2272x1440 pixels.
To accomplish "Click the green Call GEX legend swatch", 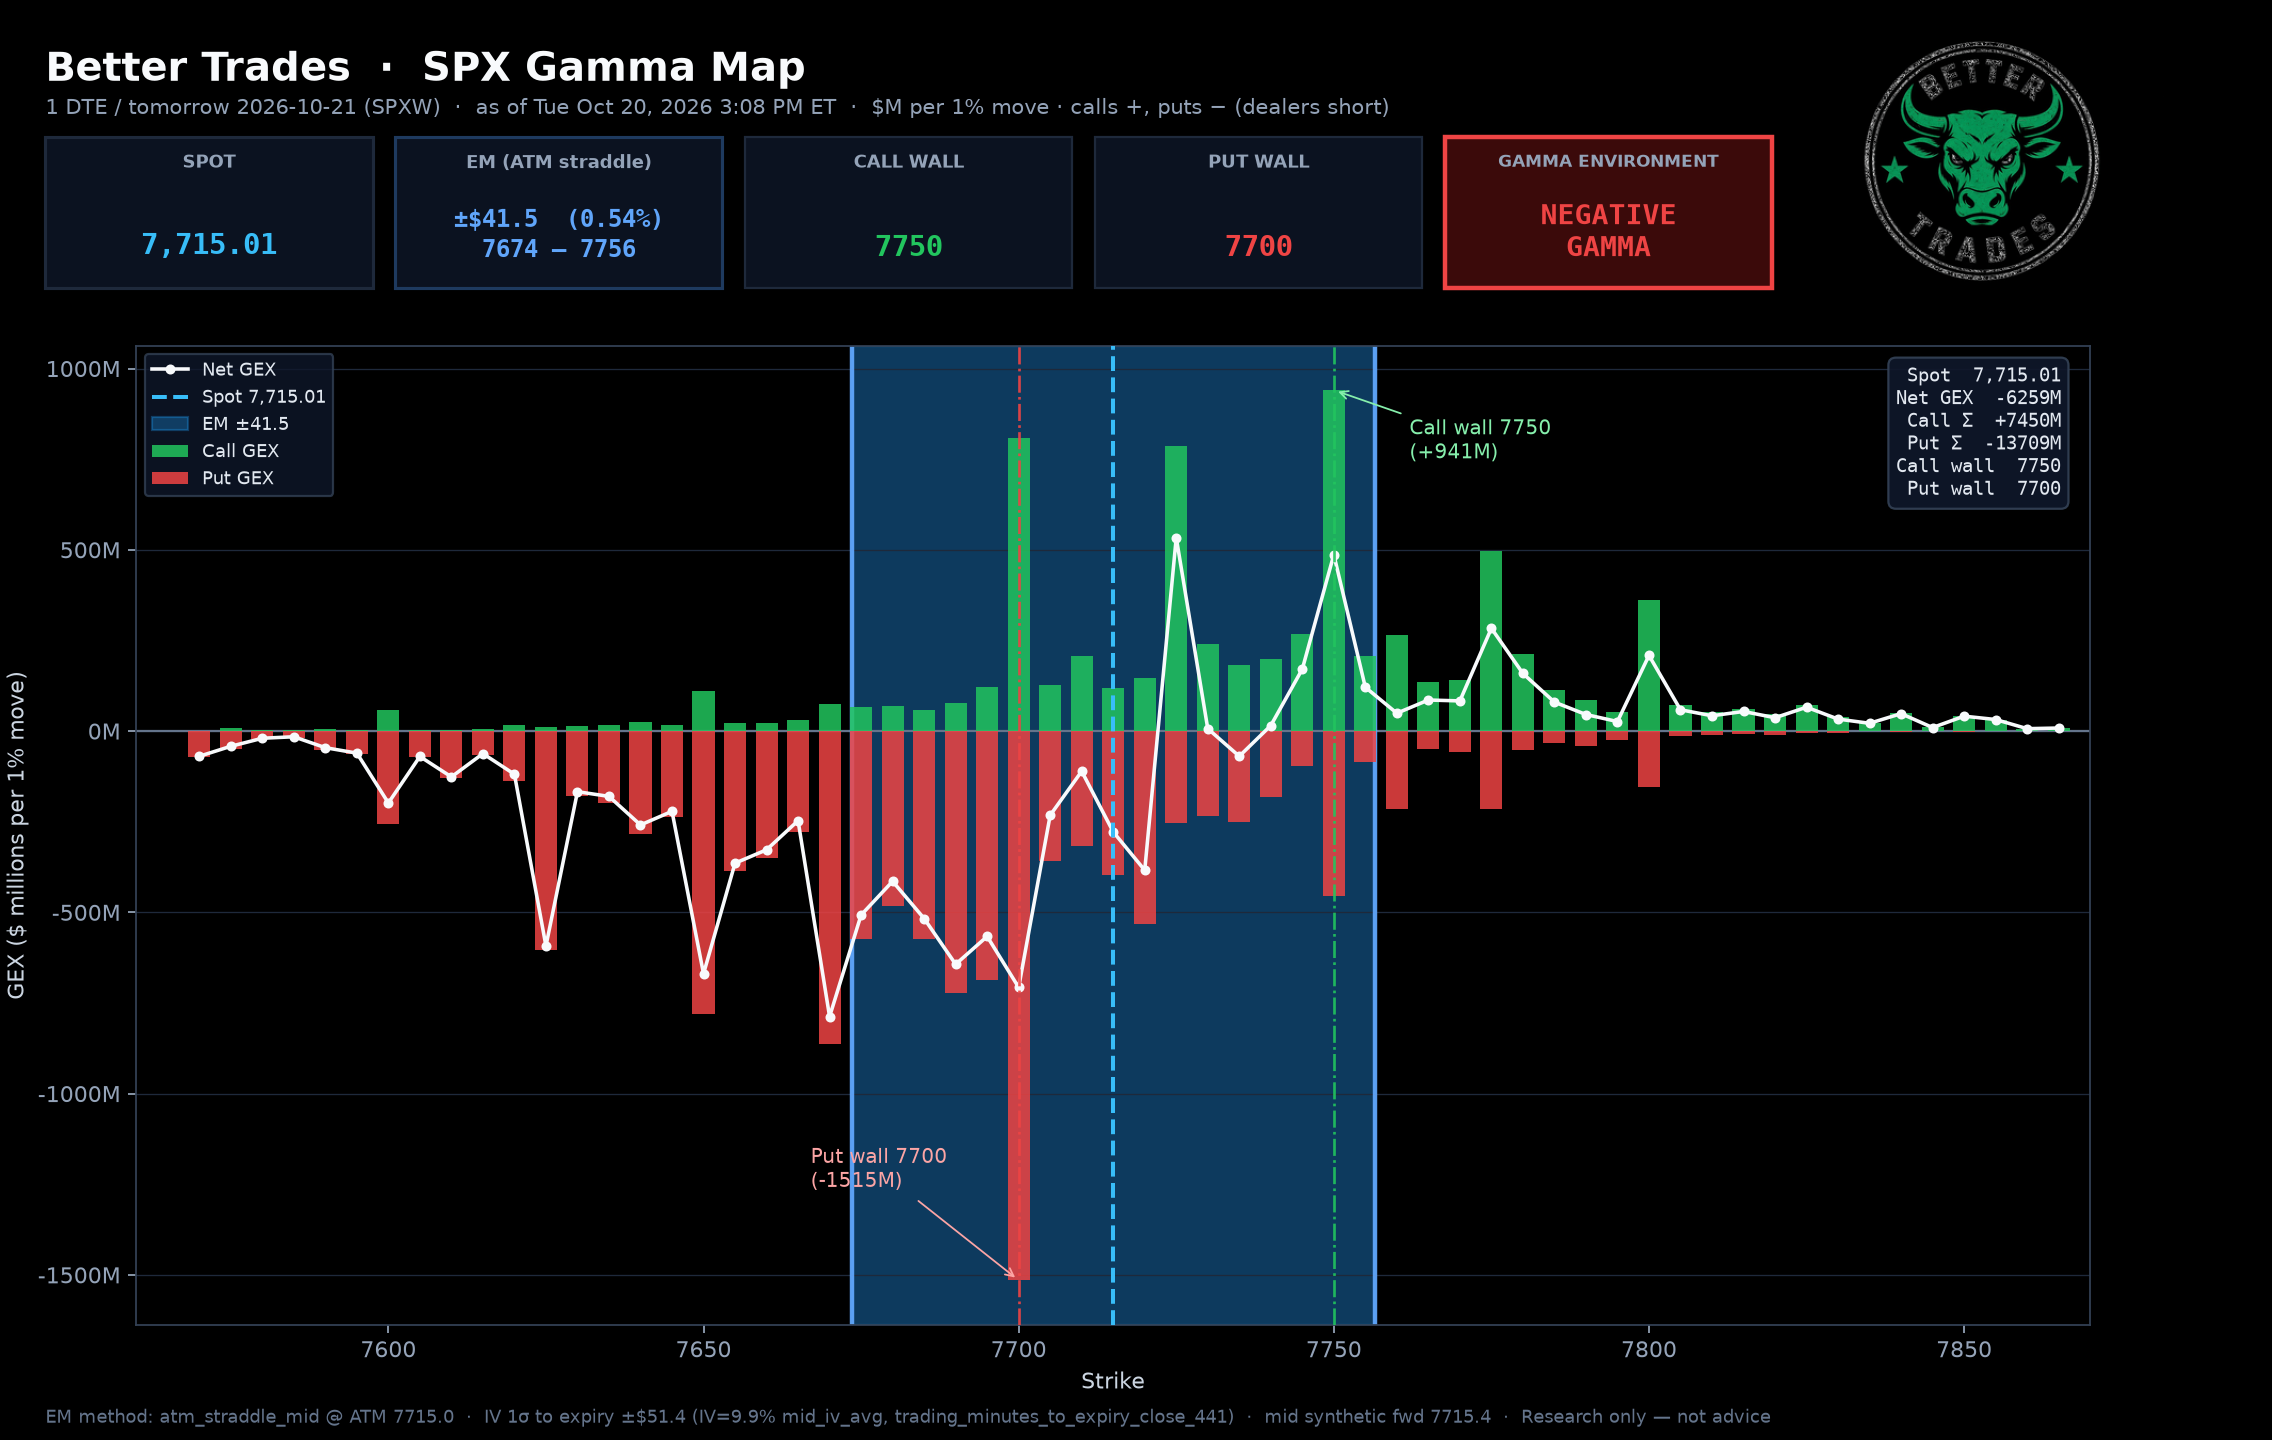I will [x=170, y=451].
